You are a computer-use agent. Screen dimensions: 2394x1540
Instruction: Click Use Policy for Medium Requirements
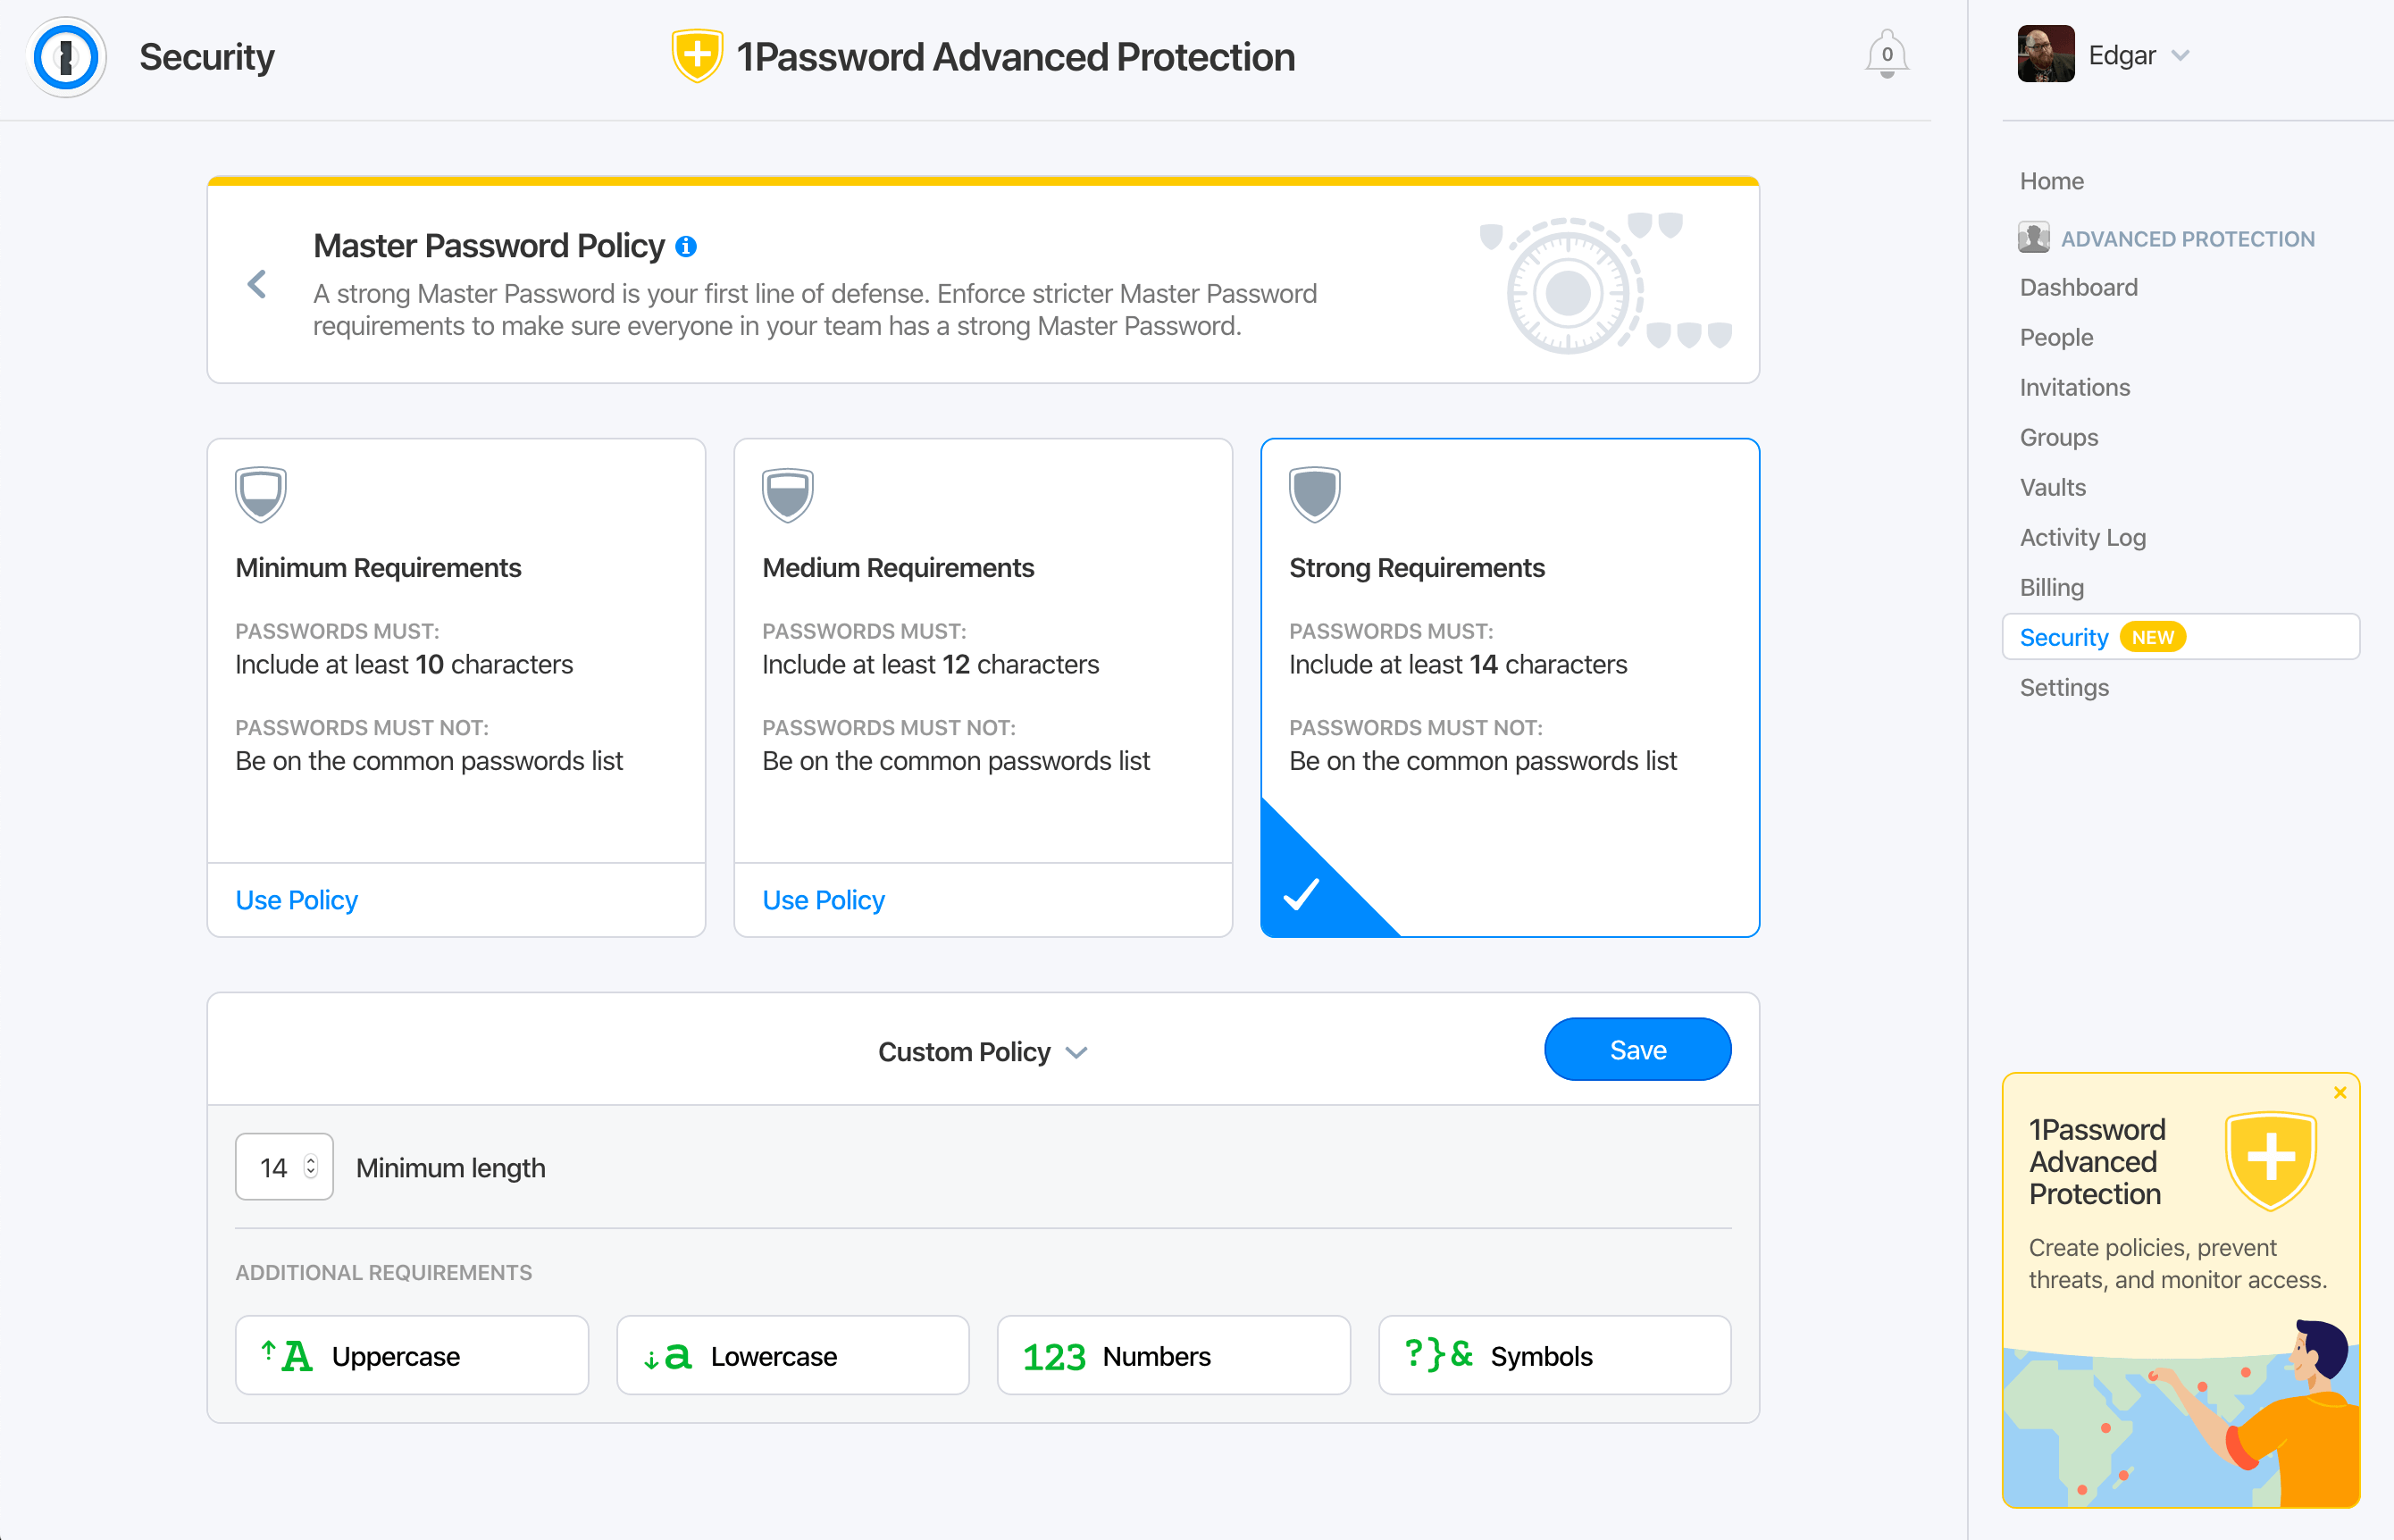[x=824, y=900]
